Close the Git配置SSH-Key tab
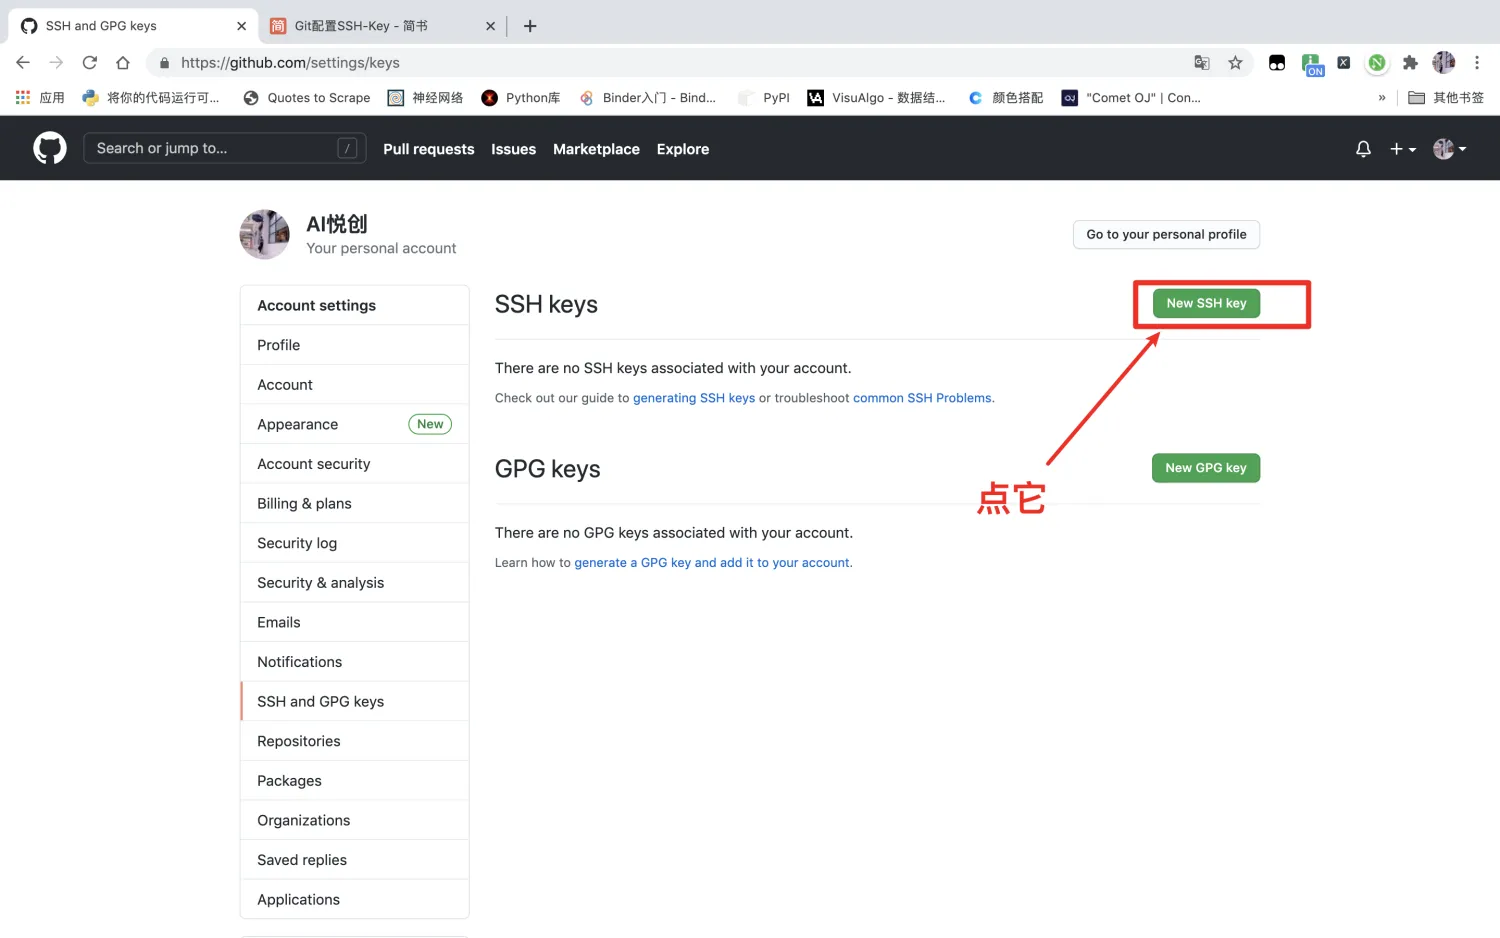1500x938 pixels. [x=490, y=26]
